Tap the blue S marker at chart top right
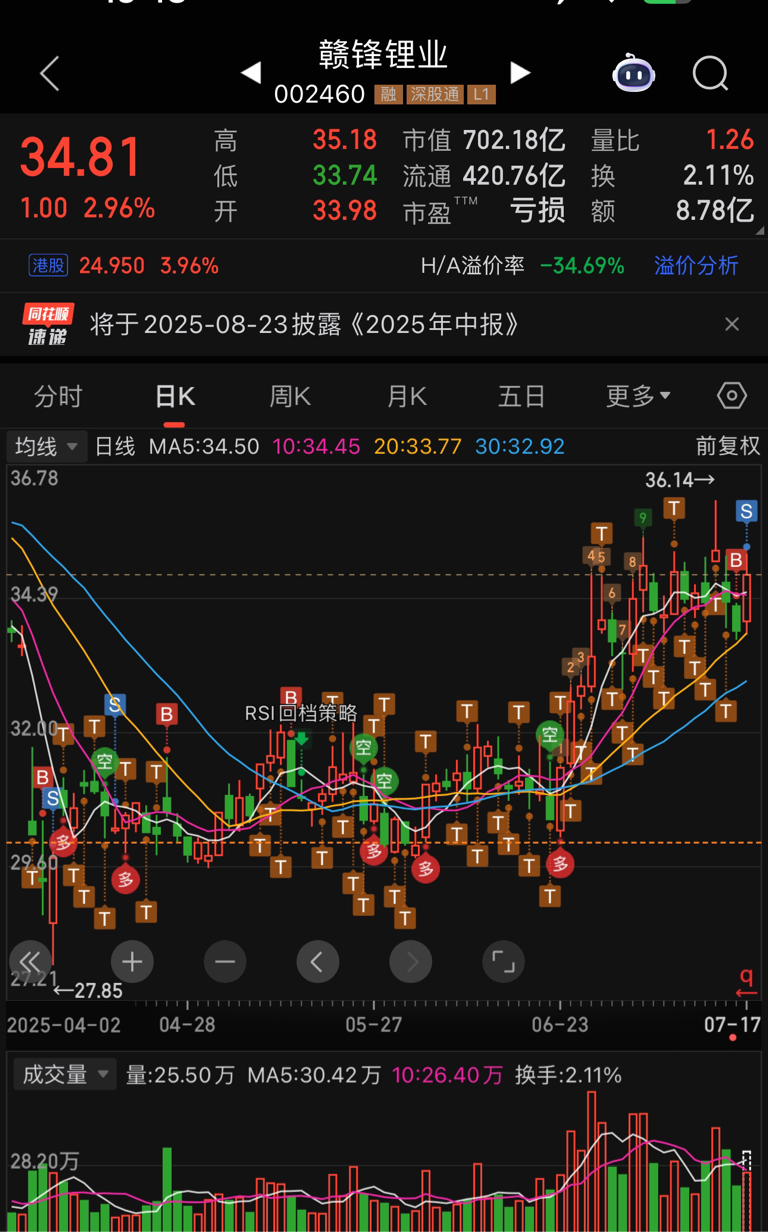The height and width of the screenshot is (1232, 768). (746, 511)
